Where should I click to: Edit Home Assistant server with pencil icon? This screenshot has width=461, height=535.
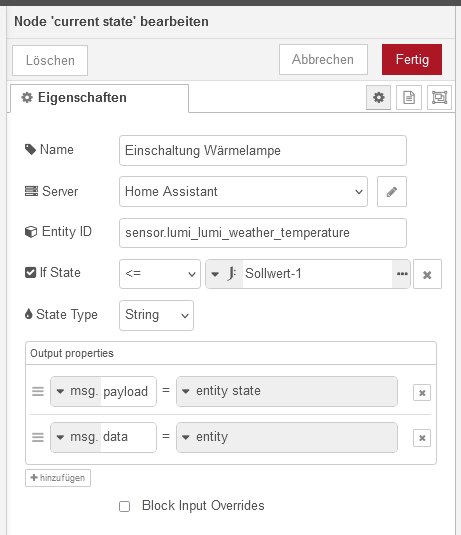(x=392, y=191)
